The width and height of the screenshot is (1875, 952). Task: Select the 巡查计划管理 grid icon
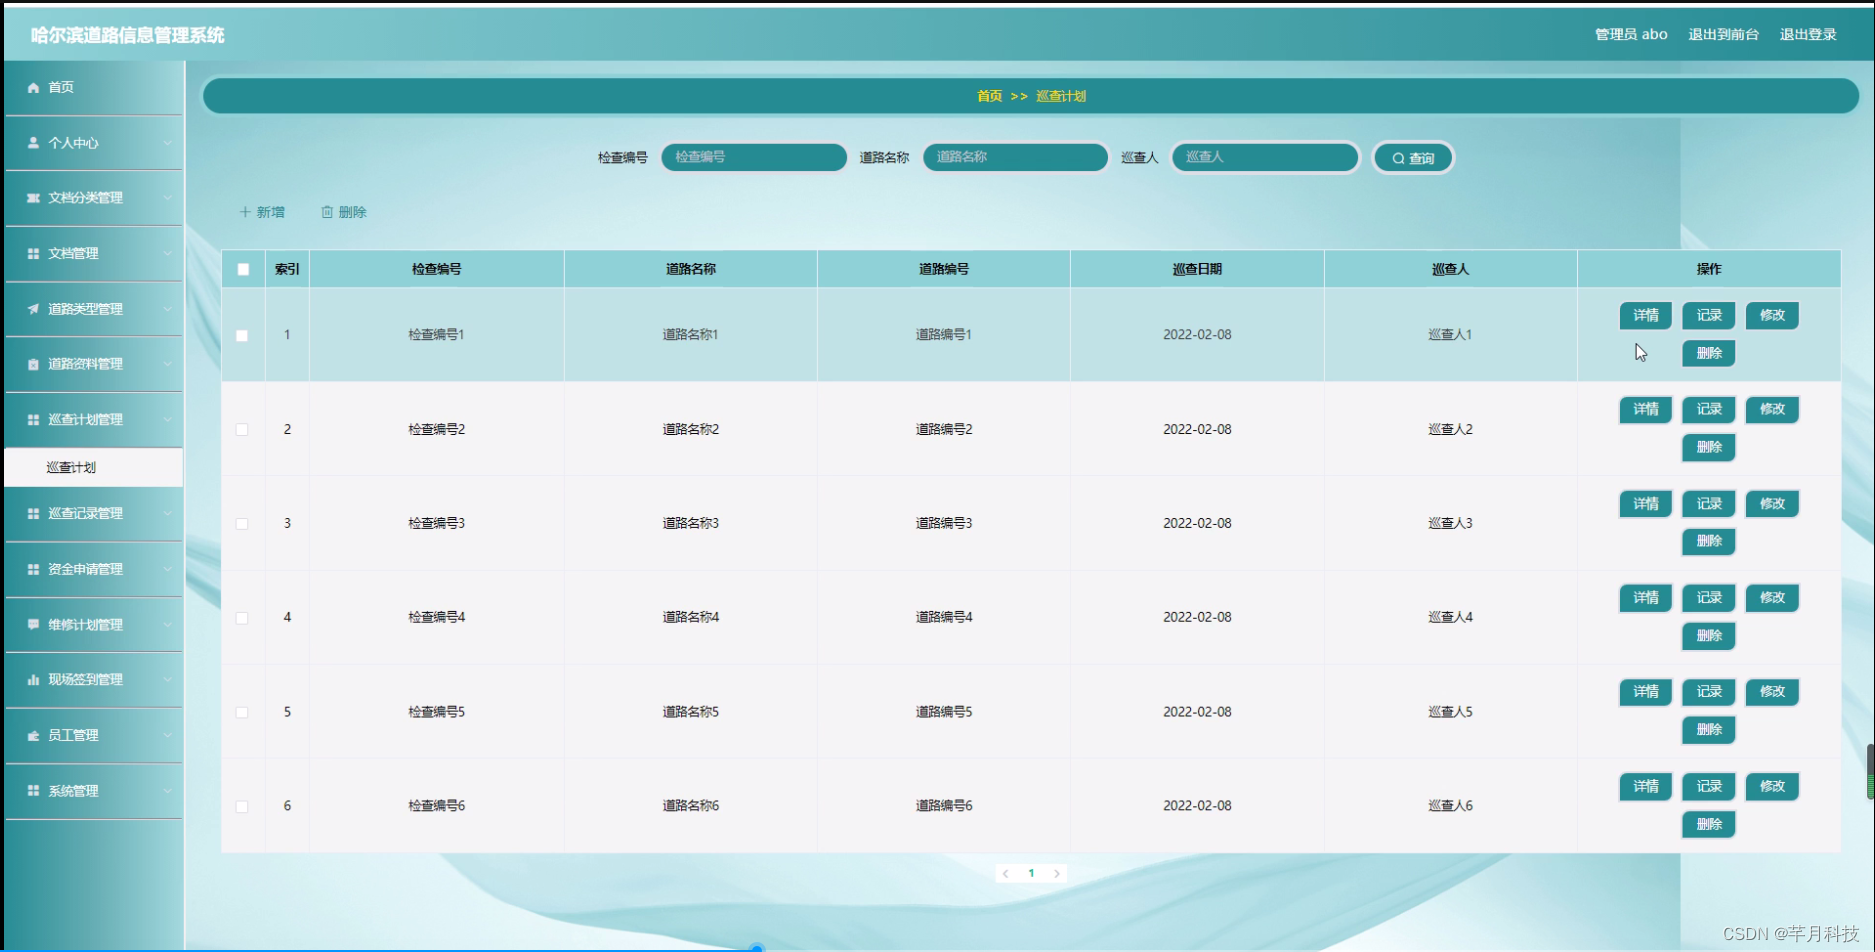(33, 419)
